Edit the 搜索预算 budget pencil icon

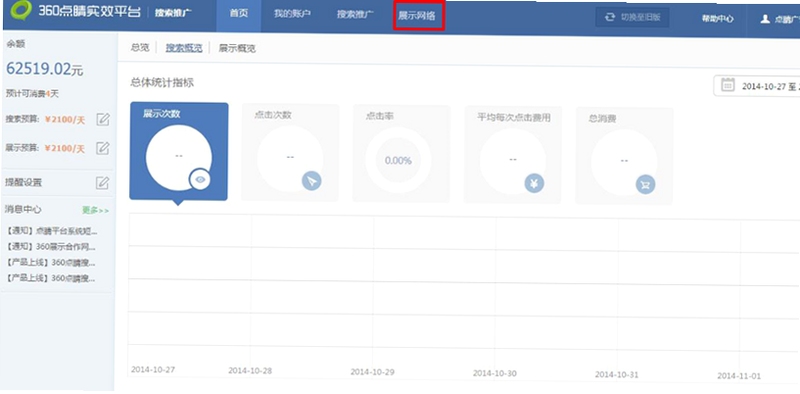click(103, 120)
